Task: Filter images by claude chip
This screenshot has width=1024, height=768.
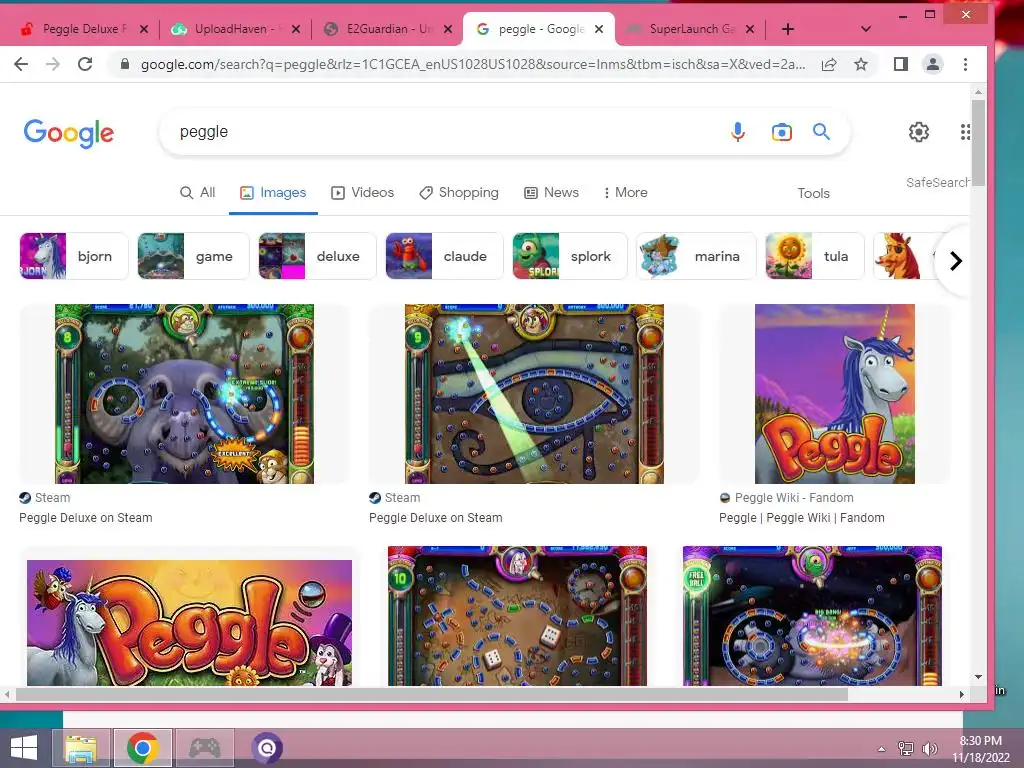Action: [x=444, y=256]
